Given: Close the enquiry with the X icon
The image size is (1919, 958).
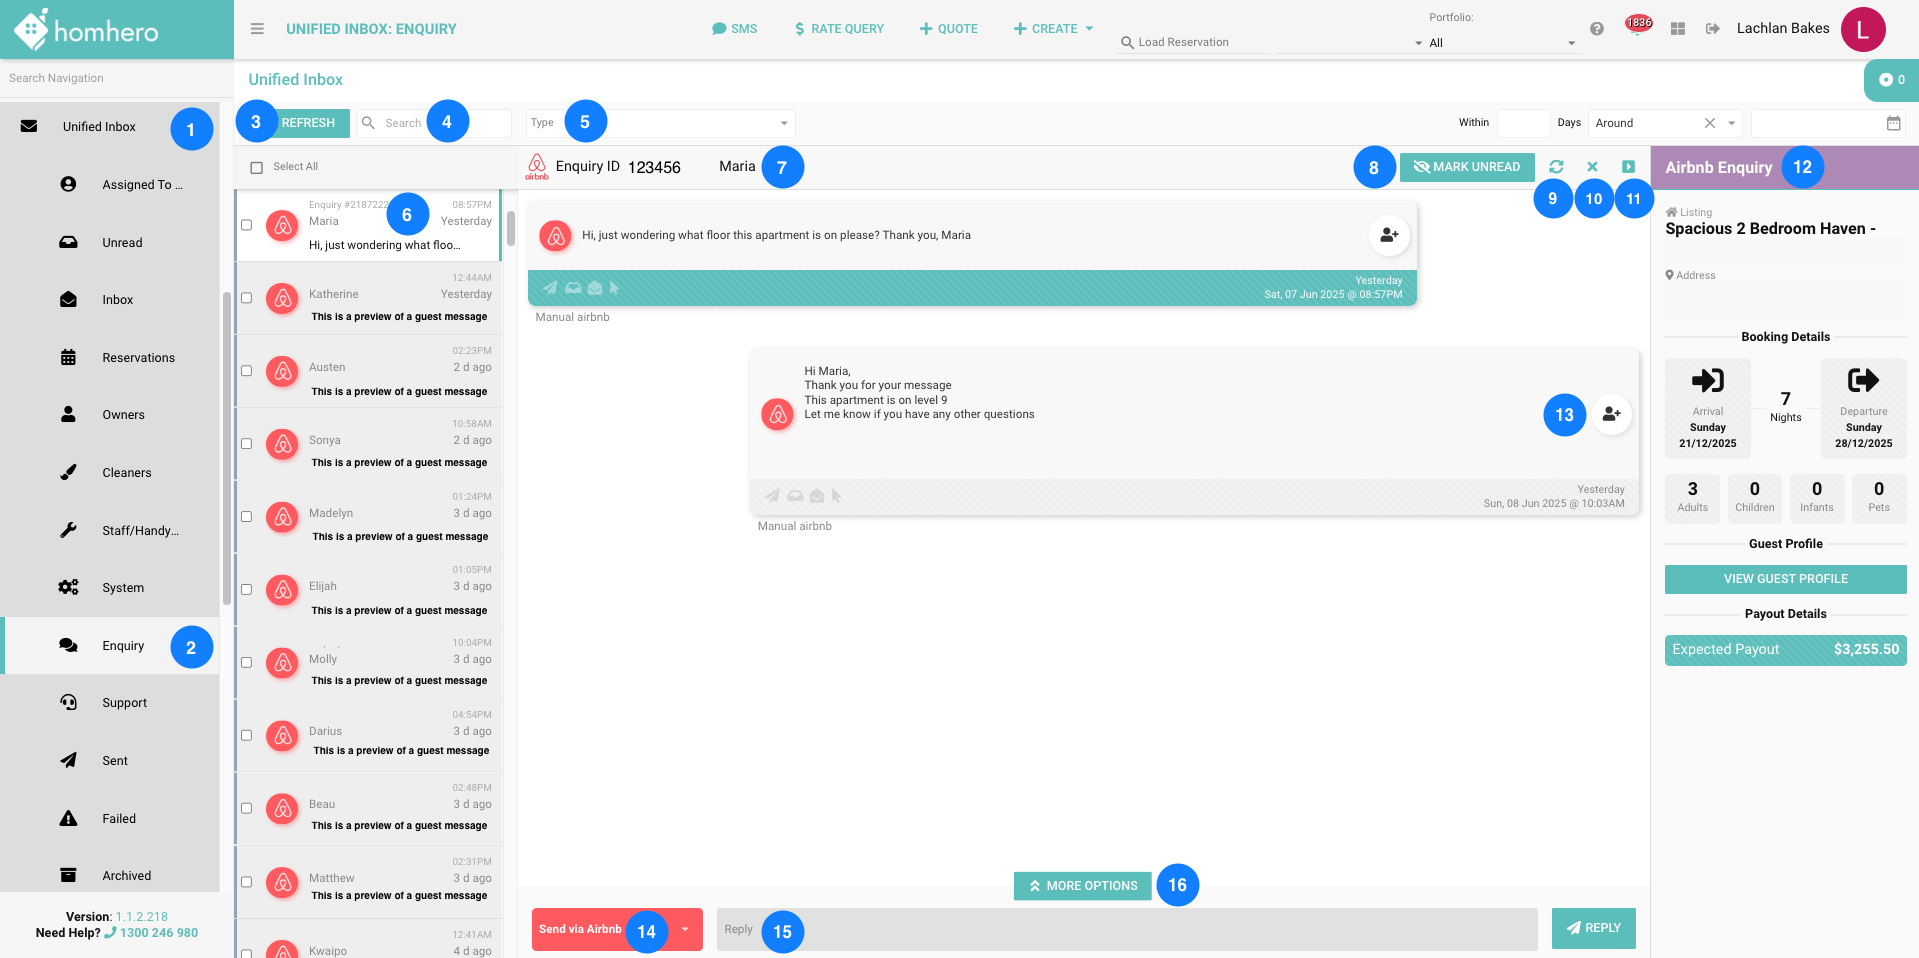Looking at the screenshot, I should pyautogui.click(x=1593, y=167).
